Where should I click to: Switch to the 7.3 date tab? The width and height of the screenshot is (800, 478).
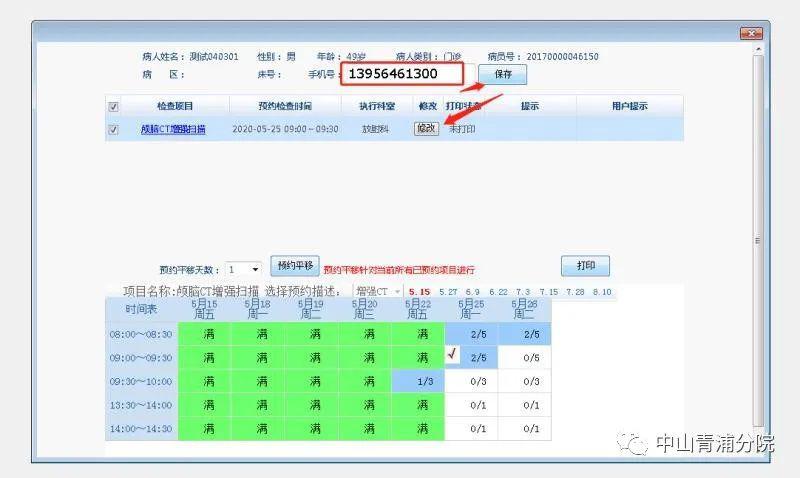(x=523, y=292)
